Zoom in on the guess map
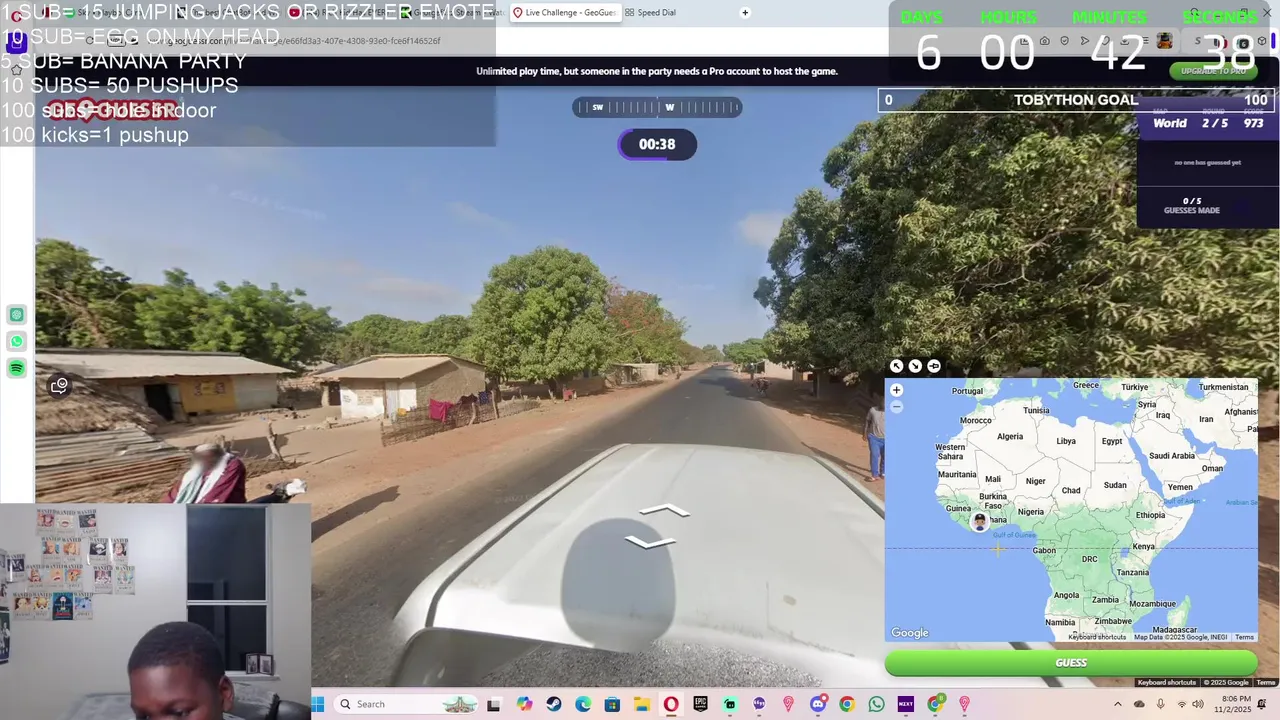 [896, 390]
